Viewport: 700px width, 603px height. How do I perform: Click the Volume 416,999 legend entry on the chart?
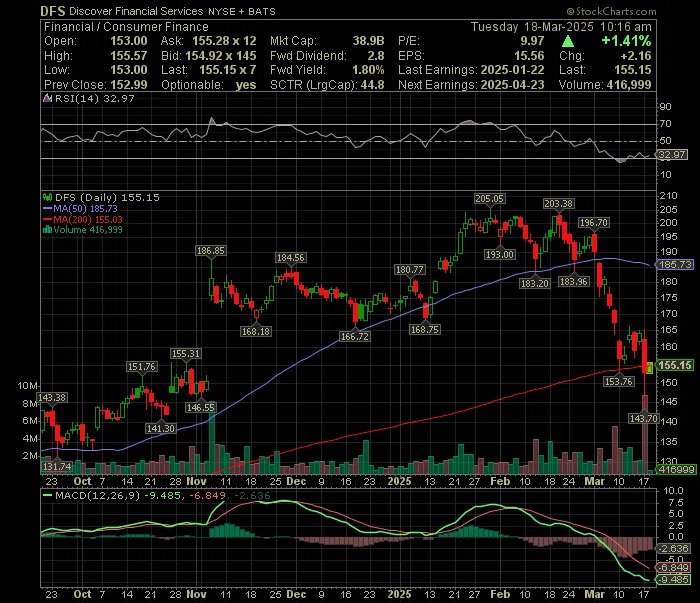[x=88, y=230]
